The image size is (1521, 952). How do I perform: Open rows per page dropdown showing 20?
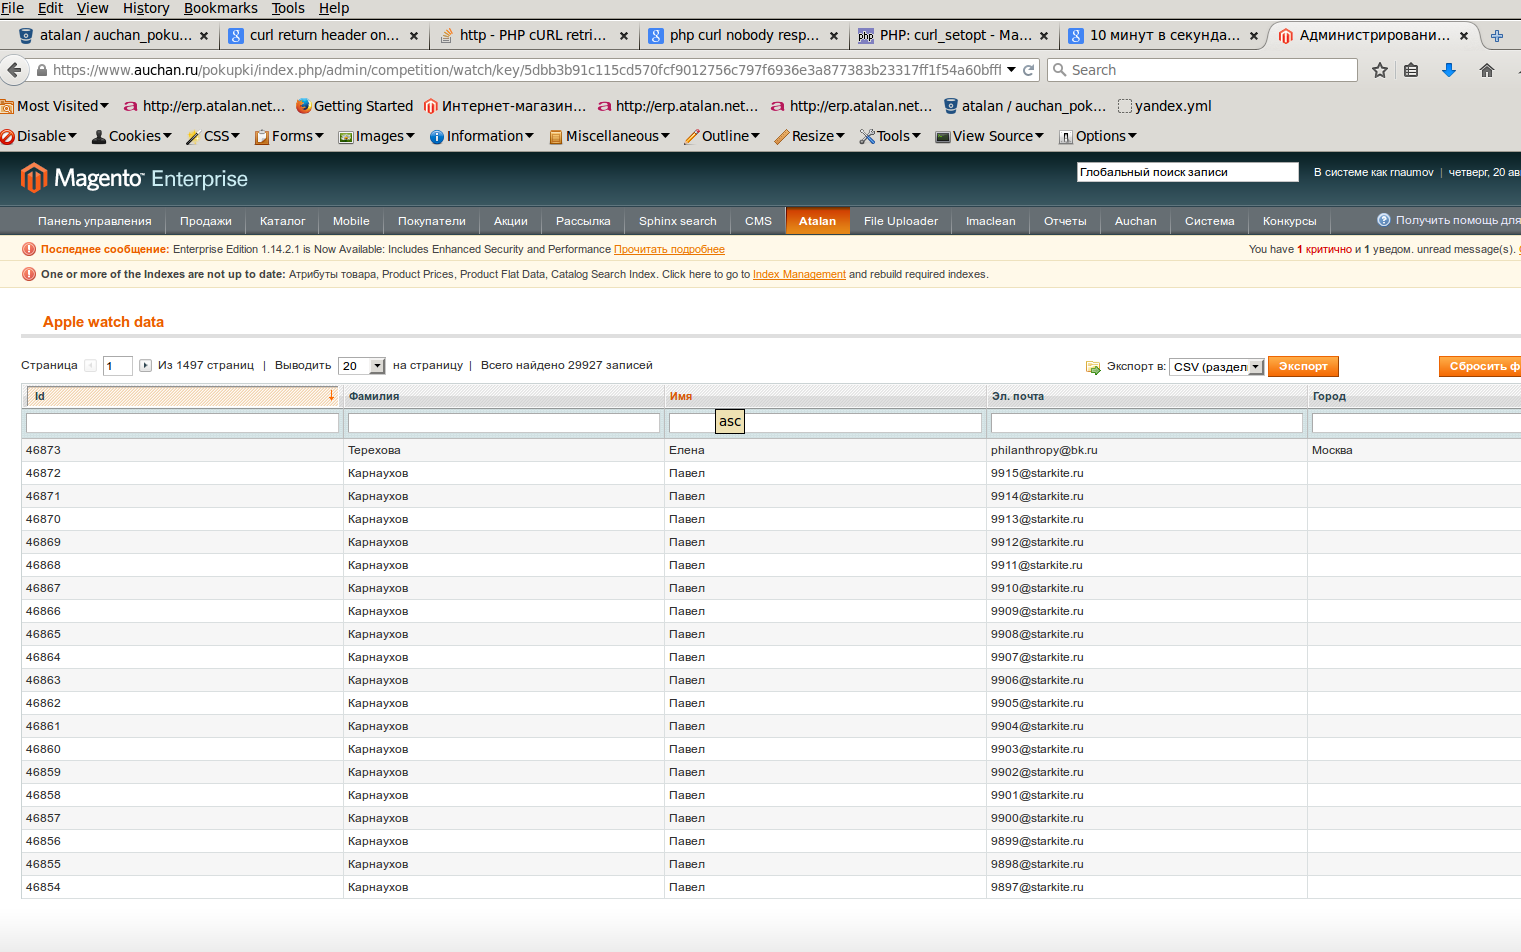coord(362,366)
